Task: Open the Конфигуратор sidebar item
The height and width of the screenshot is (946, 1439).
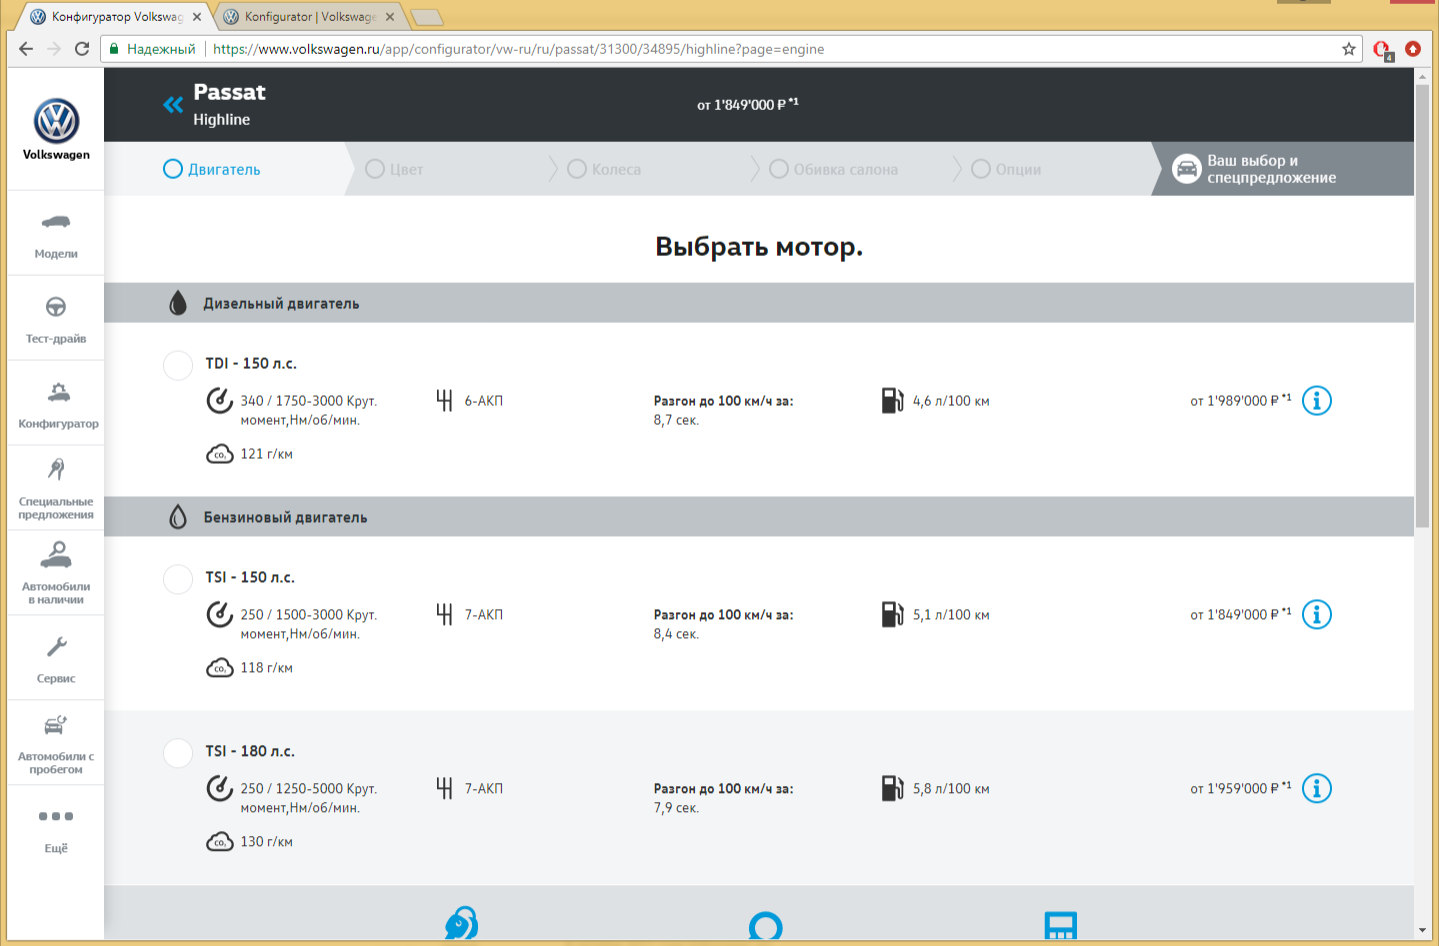Action: [x=56, y=404]
